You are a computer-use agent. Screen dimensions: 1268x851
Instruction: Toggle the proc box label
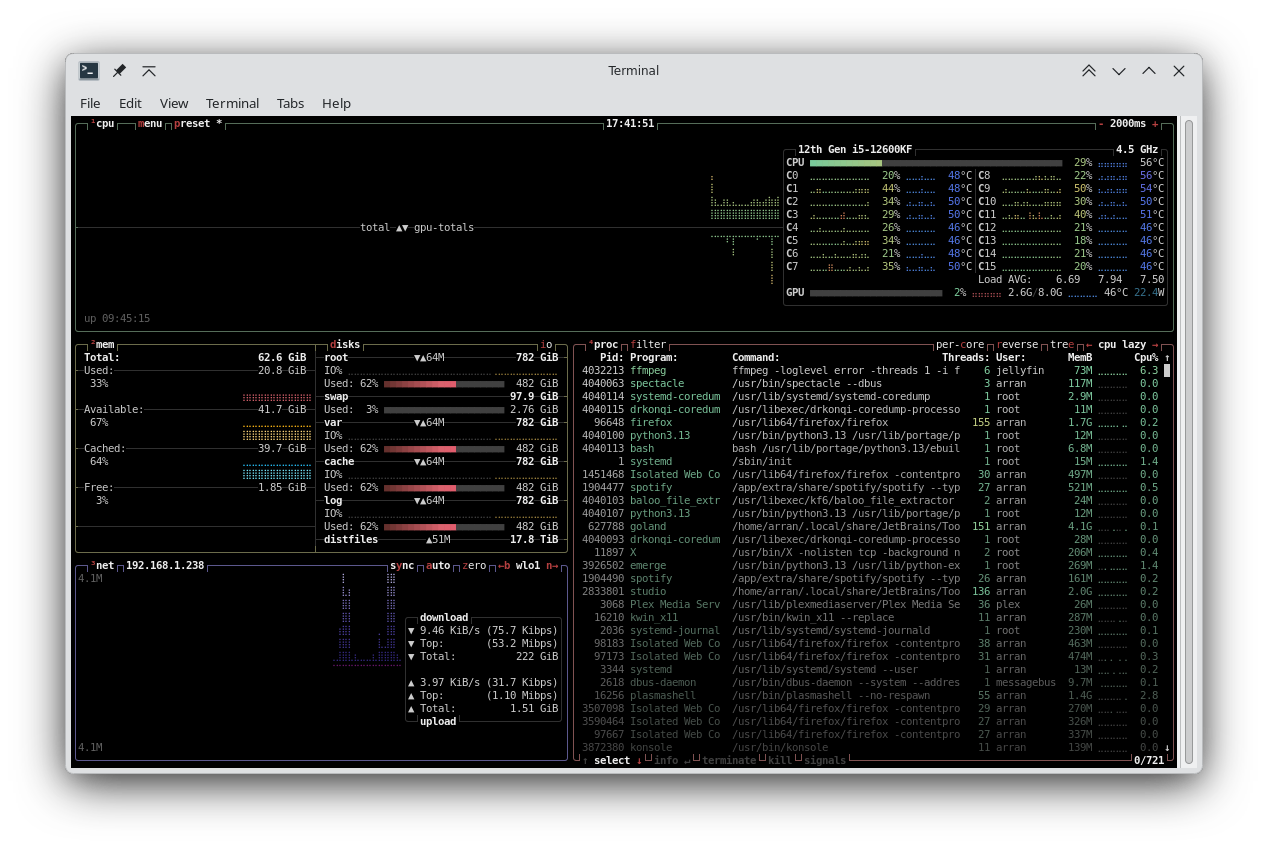coord(603,344)
